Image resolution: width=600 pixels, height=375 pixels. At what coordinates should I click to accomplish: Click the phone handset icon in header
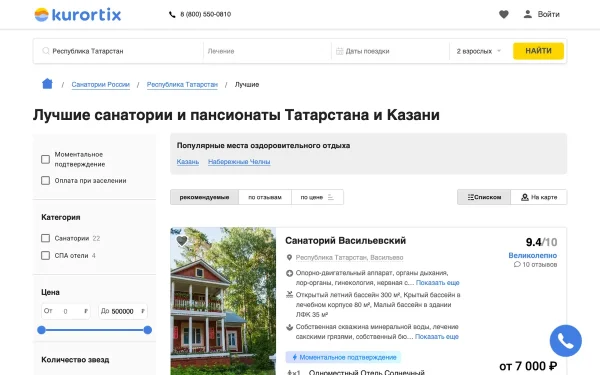(172, 15)
